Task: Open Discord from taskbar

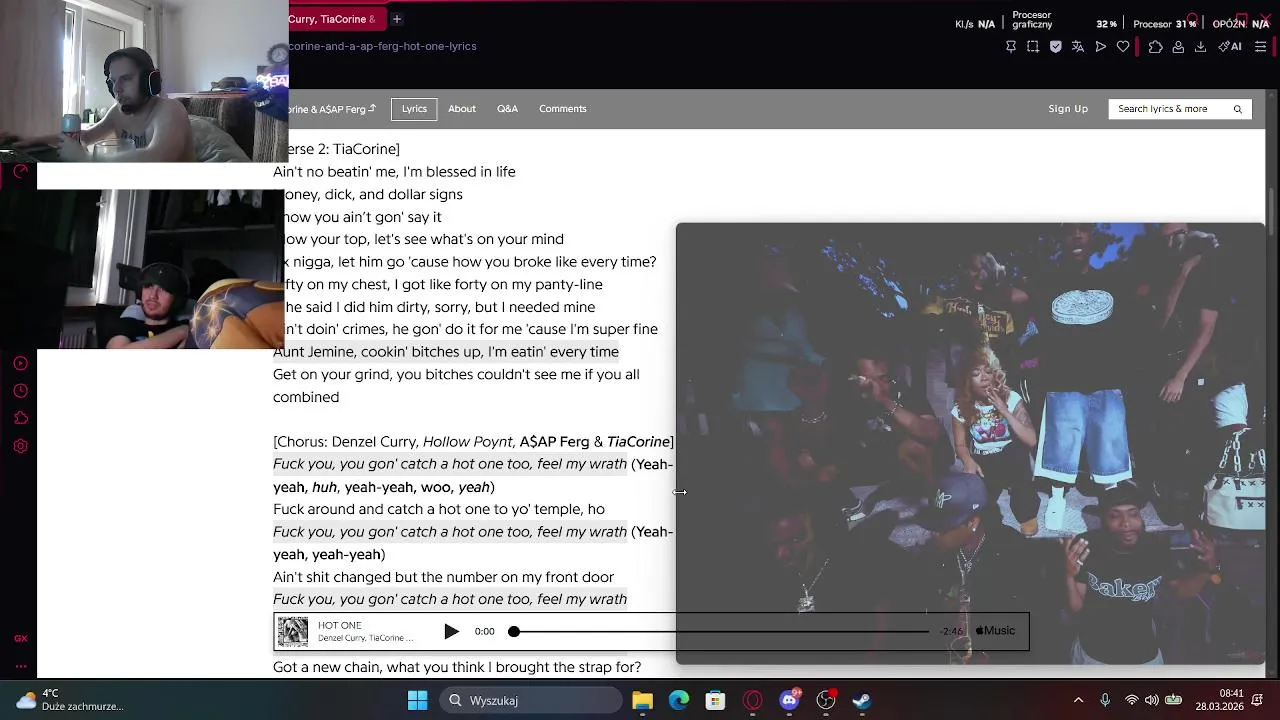Action: click(789, 700)
